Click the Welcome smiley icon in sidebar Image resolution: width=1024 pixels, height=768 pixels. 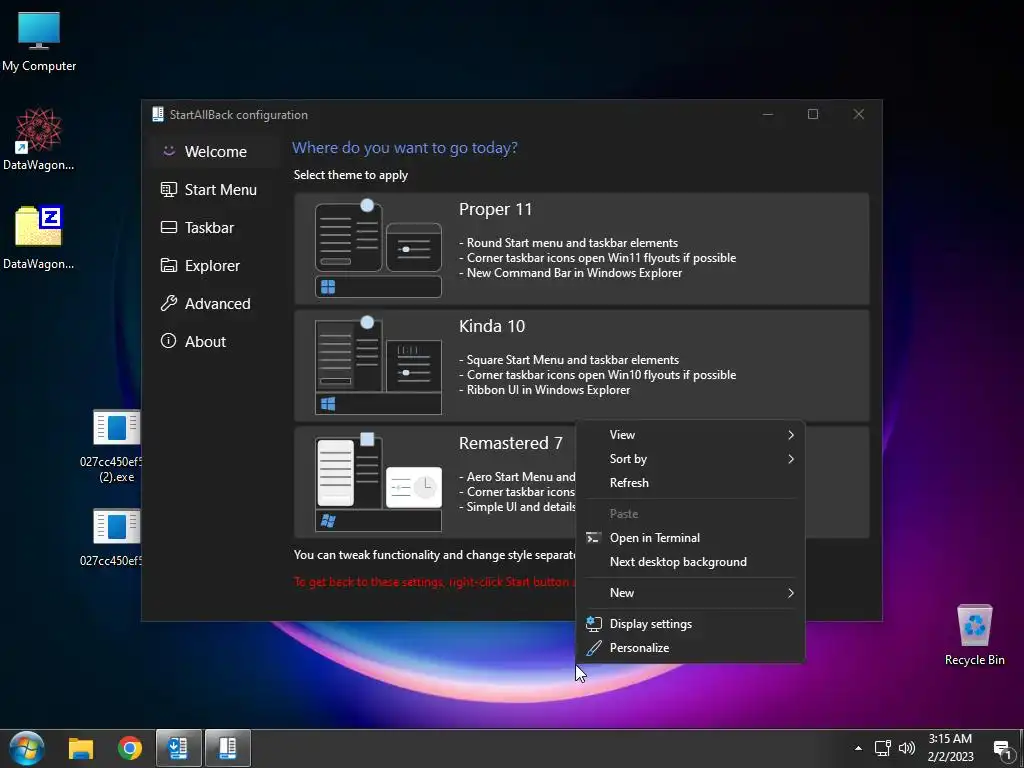pyautogui.click(x=168, y=151)
